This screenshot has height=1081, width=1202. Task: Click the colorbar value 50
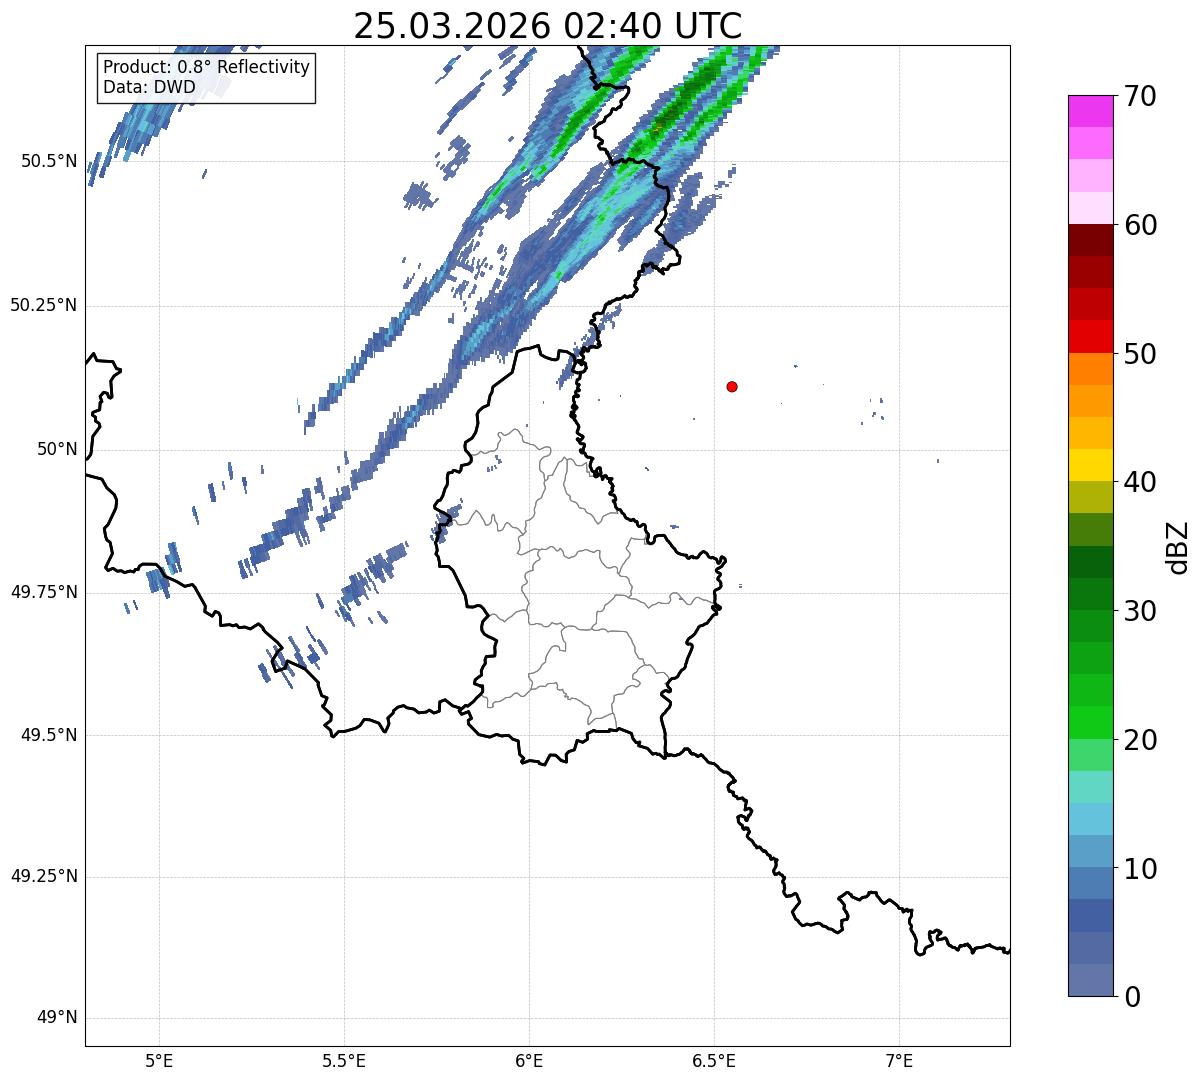point(1140,354)
